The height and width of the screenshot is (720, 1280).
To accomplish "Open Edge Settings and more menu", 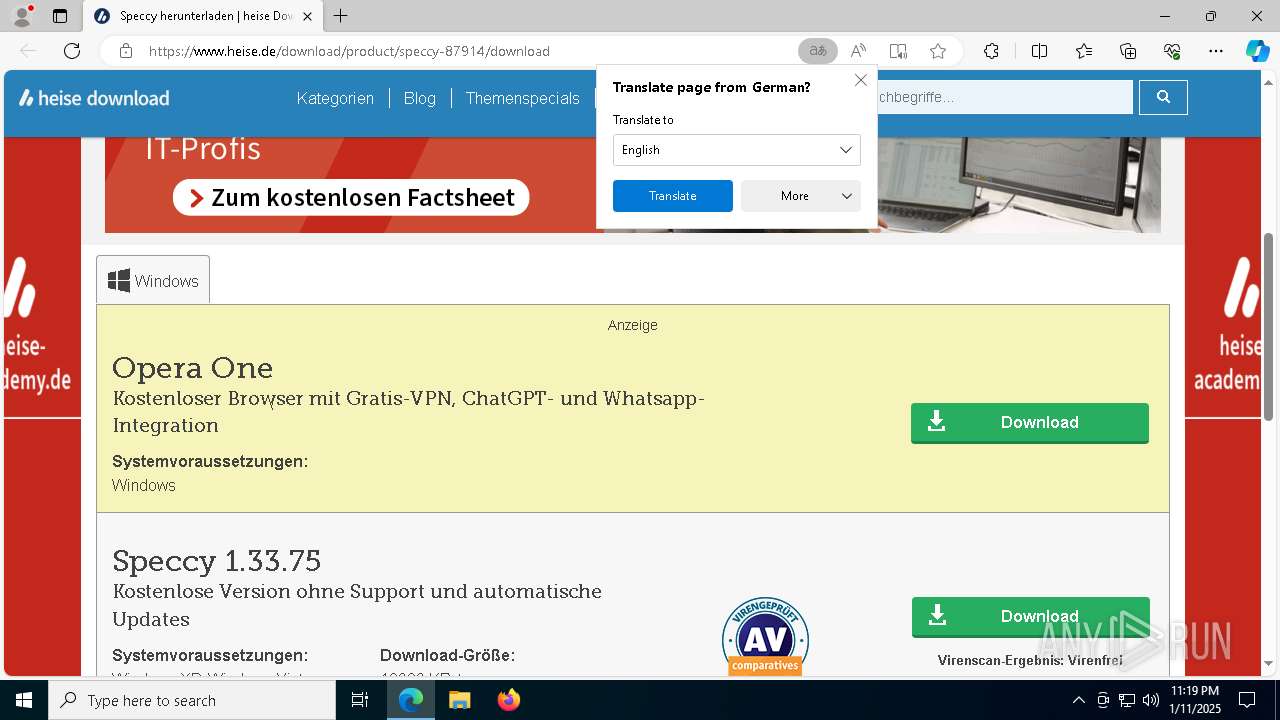I will tap(1216, 51).
